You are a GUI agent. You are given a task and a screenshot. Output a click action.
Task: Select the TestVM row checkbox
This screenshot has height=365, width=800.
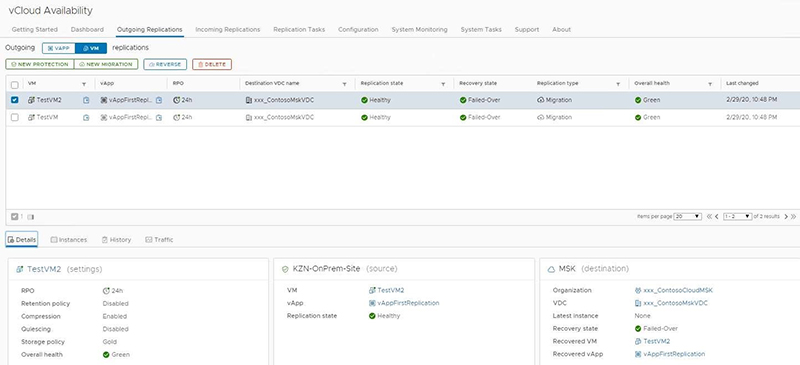point(15,117)
